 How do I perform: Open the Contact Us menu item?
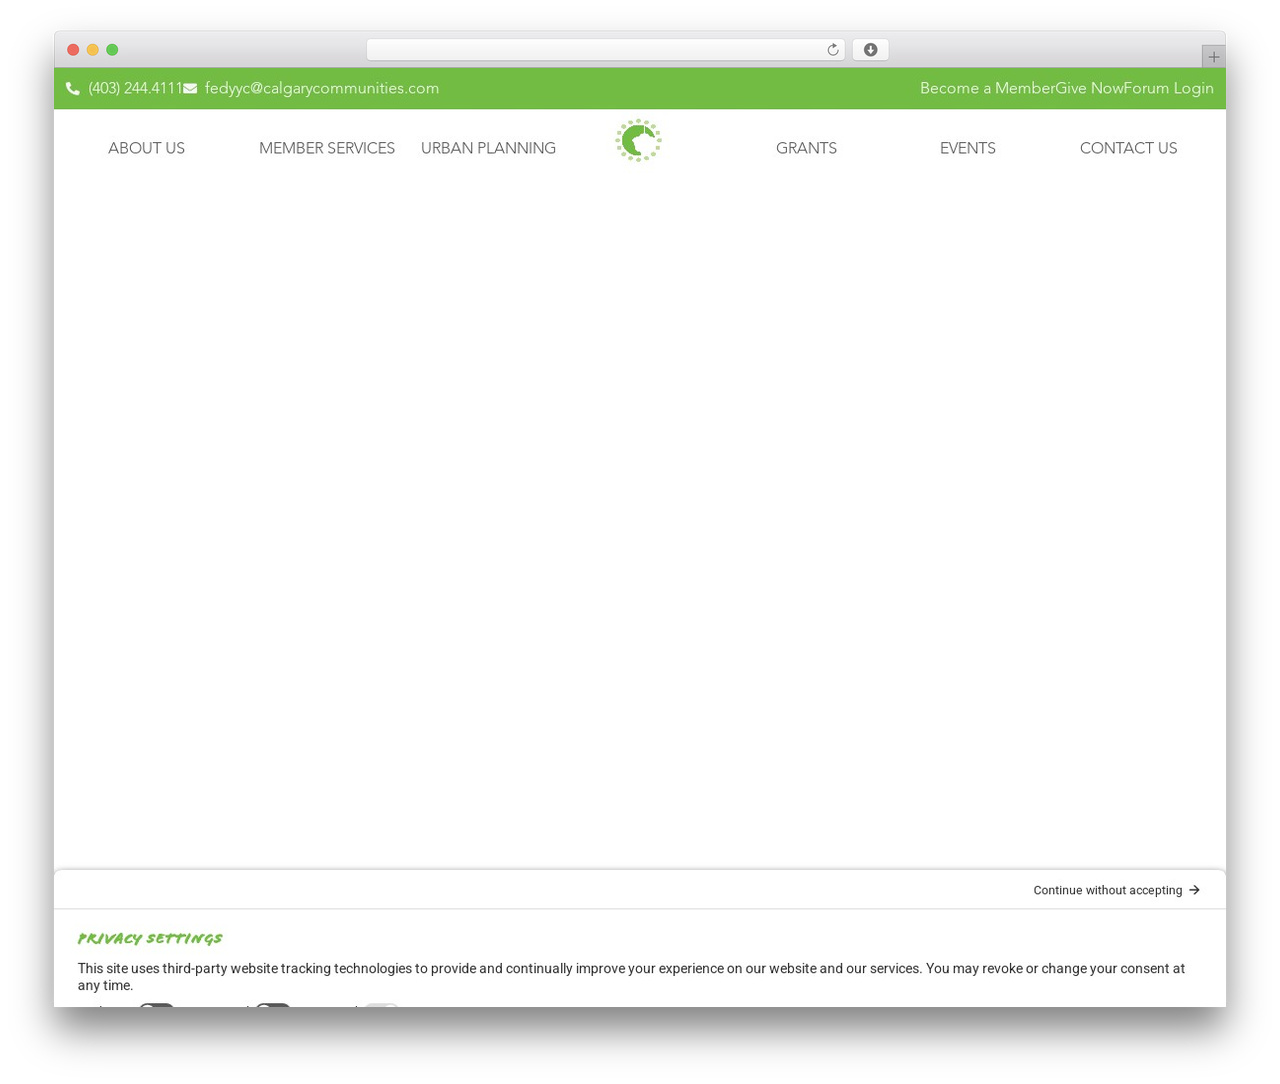(1128, 148)
